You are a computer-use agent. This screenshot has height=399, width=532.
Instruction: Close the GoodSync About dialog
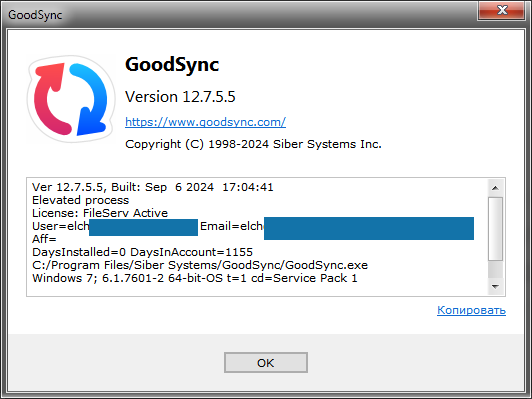click(501, 10)
